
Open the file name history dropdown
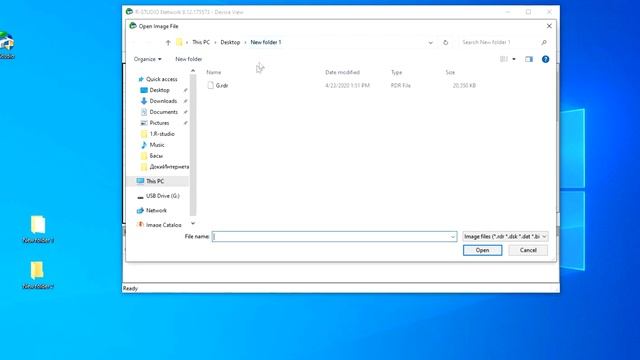pos(453,237)
